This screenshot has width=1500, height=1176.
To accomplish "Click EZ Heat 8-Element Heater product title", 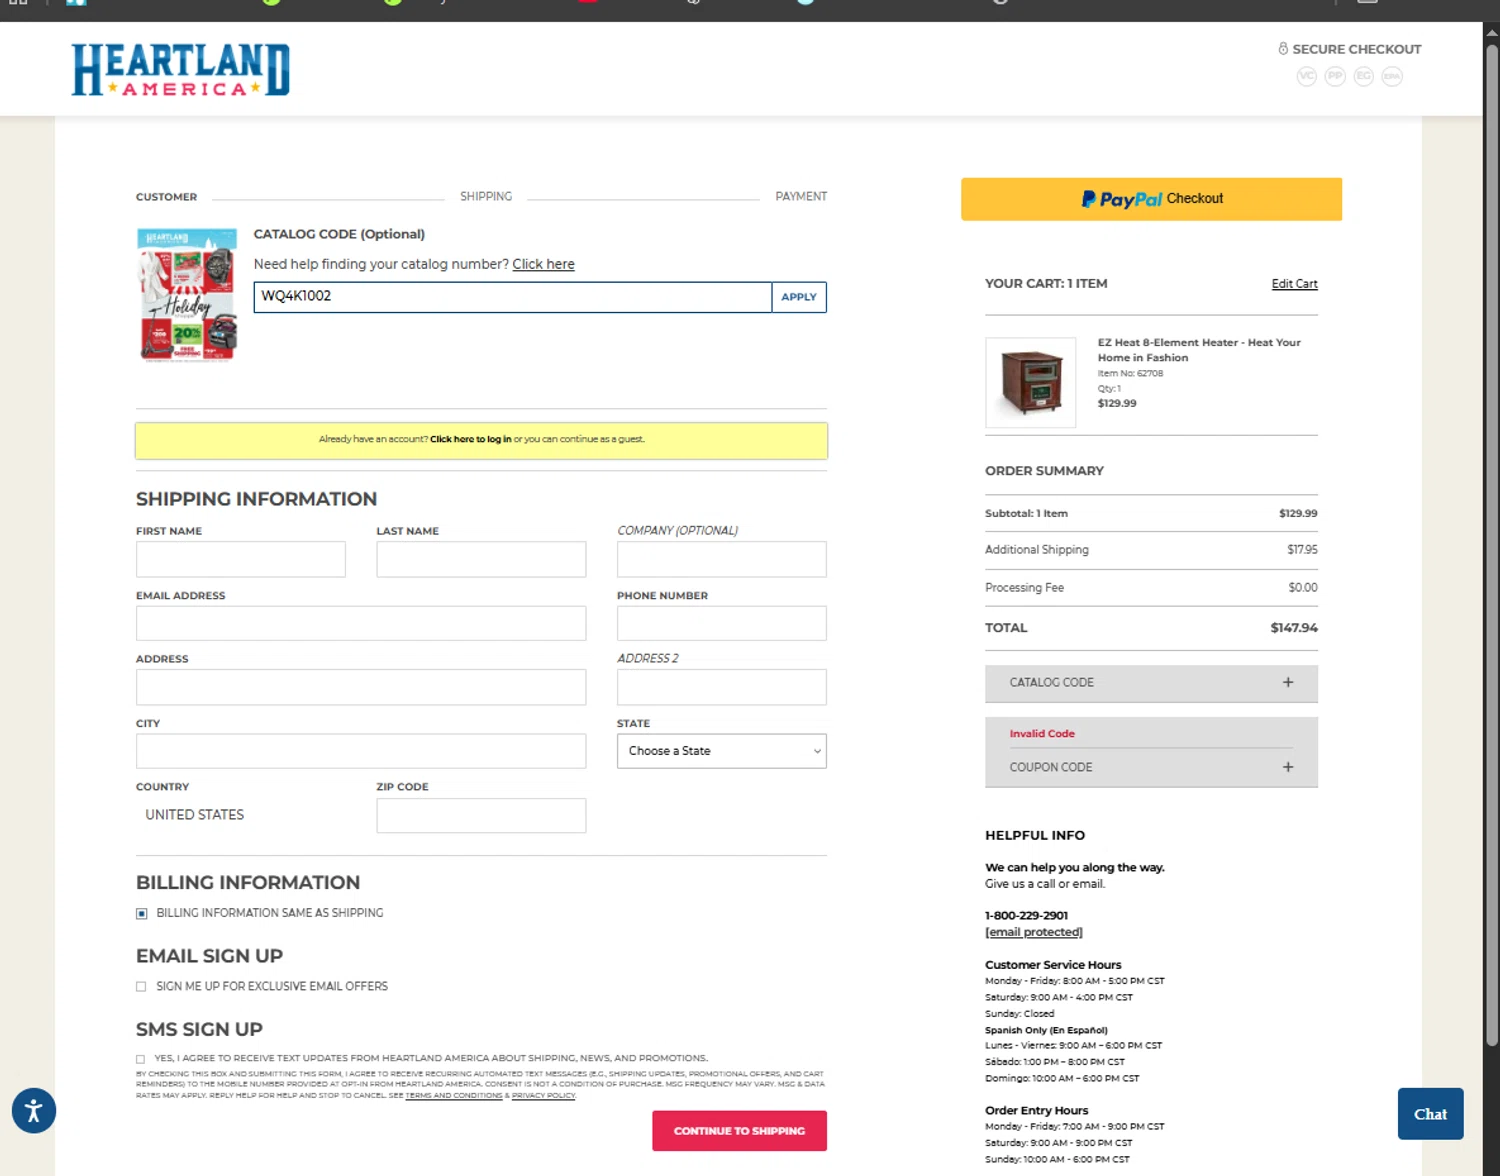I will 1199,350.
